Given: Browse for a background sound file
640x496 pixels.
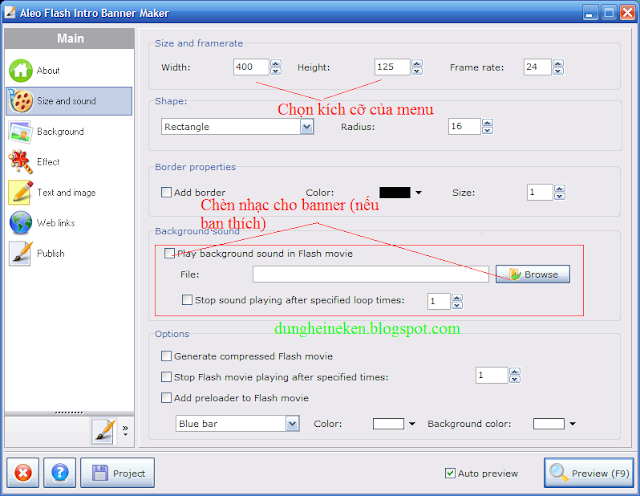Looking at the screenshot, I should pos(533,274).
